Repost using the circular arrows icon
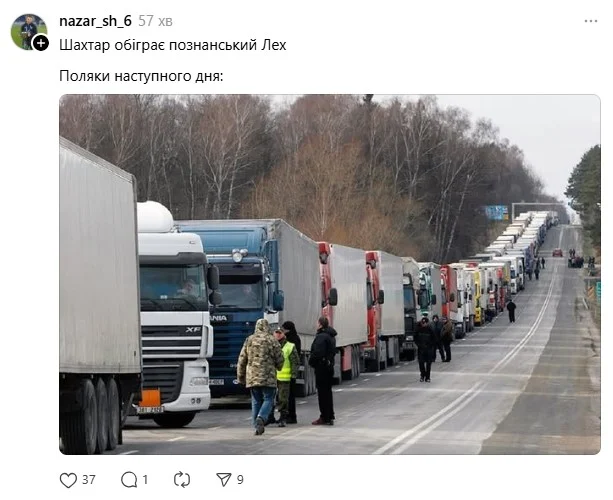The height and width of the screenshot is (500, 613). click(182, 480)
